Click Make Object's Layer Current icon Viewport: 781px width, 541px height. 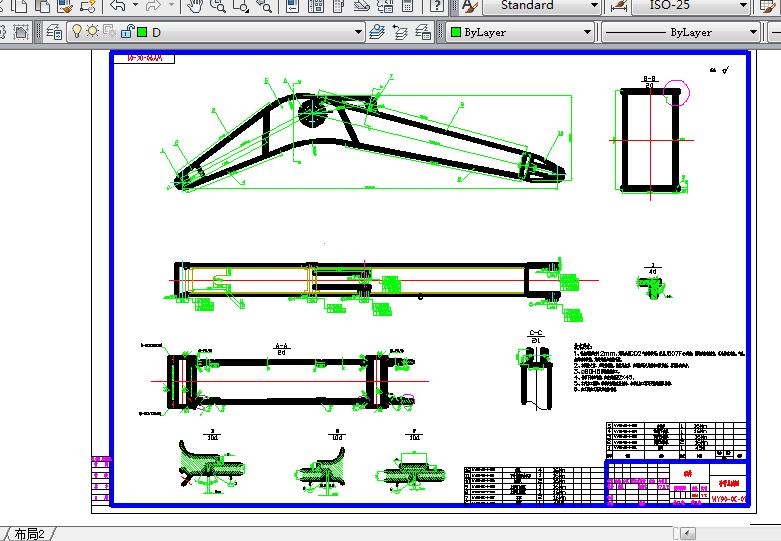377,32
